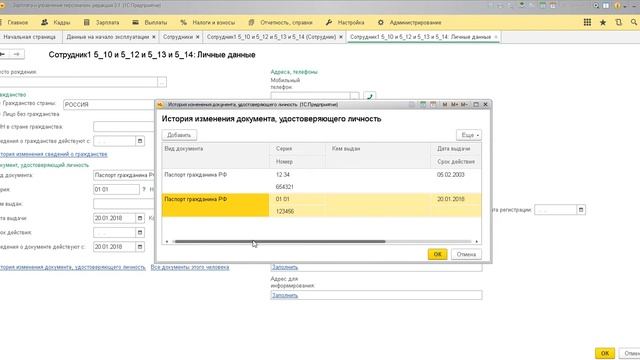Image resolution: width=640 pixels, height=360 pixels.
Task: Open the history icon beside the star
Action: click(618, 22)
